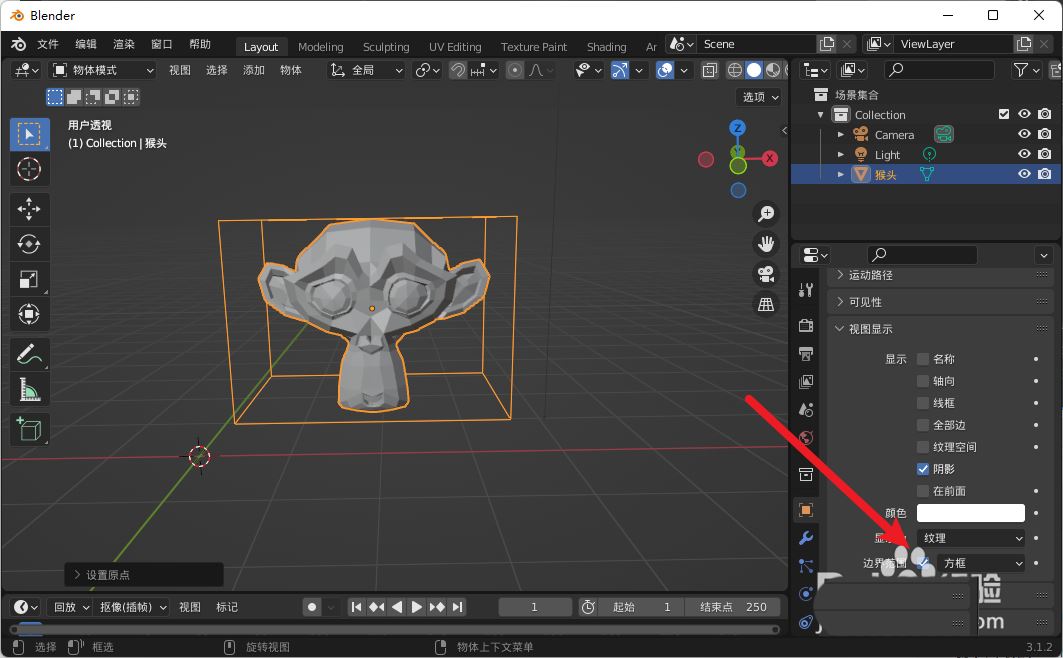The image size is (1063, 658).
Task: Click the new Scene copy button
Action: [826, 44]
